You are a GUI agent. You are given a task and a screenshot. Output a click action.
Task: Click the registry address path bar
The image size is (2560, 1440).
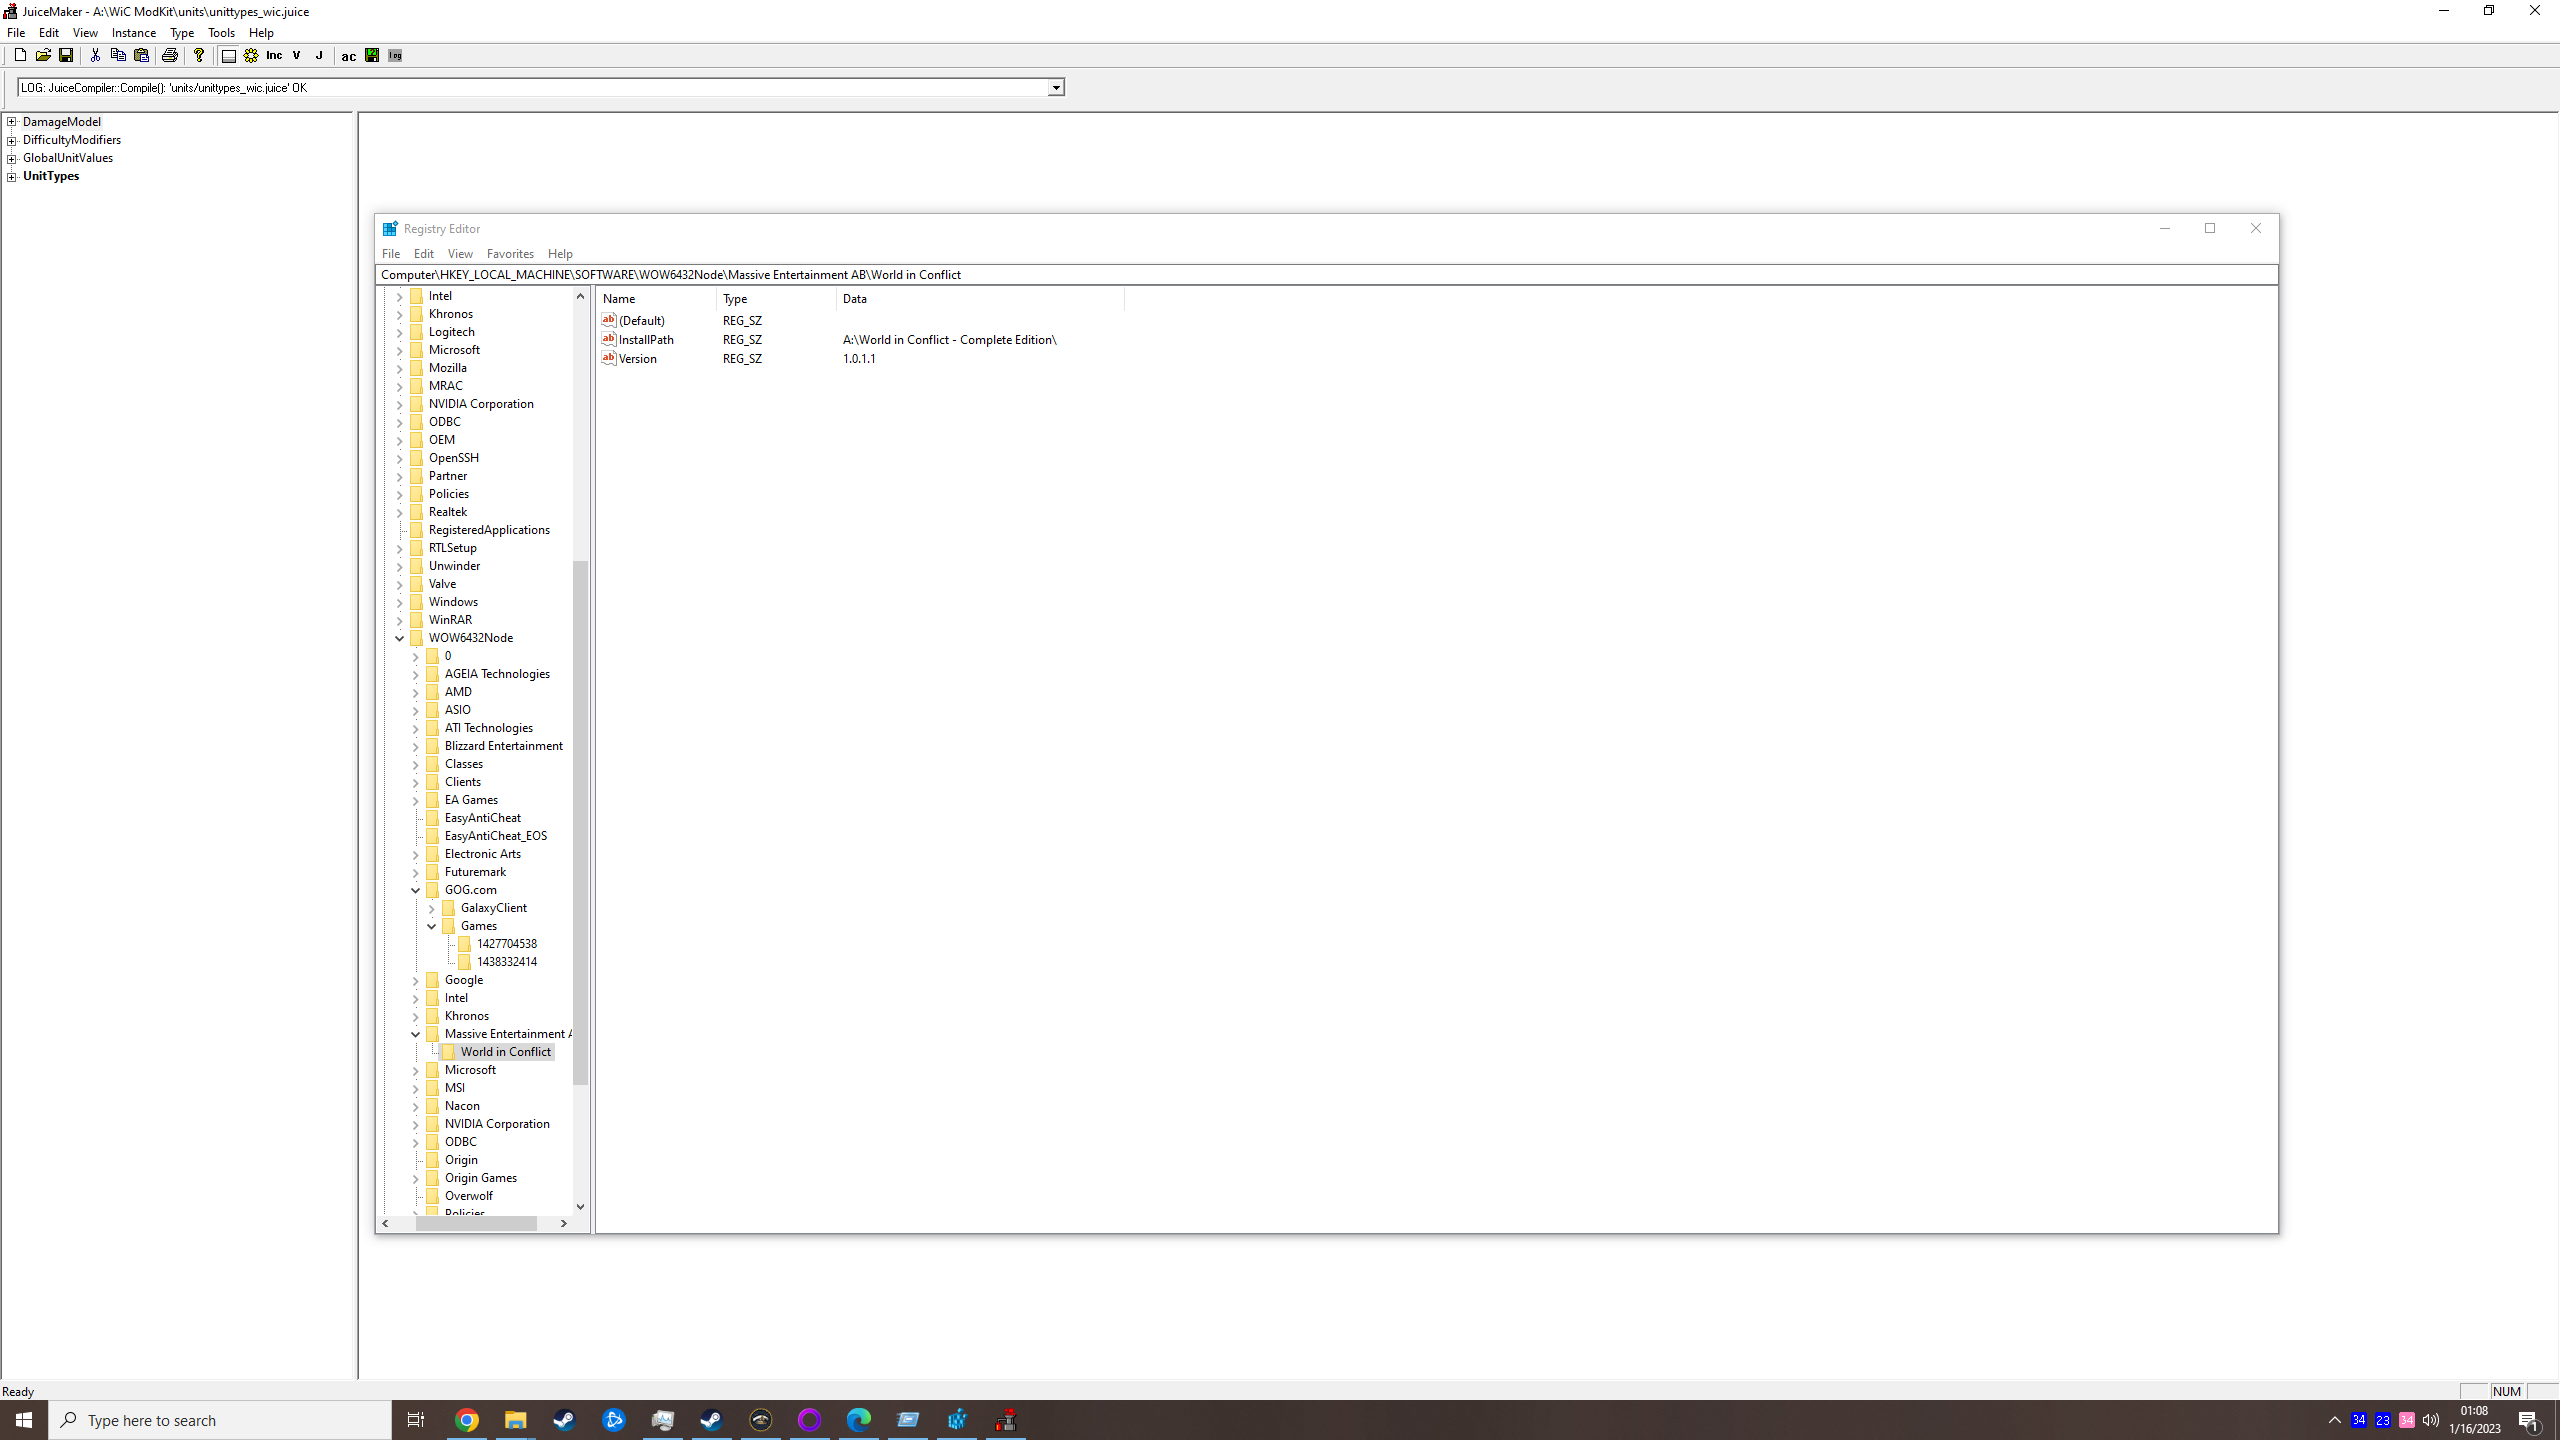click(x=1326, y=275)
